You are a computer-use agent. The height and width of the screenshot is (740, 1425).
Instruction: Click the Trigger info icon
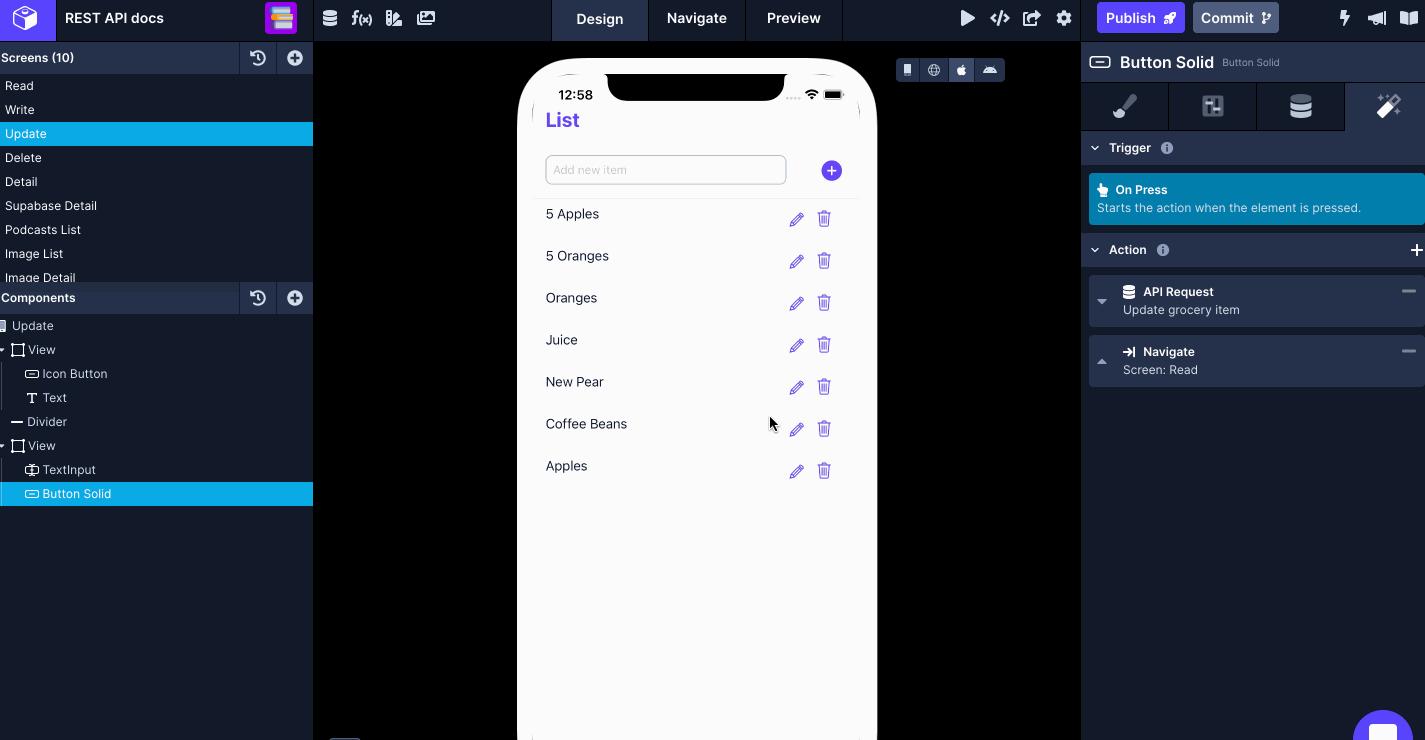point(1167,148)
